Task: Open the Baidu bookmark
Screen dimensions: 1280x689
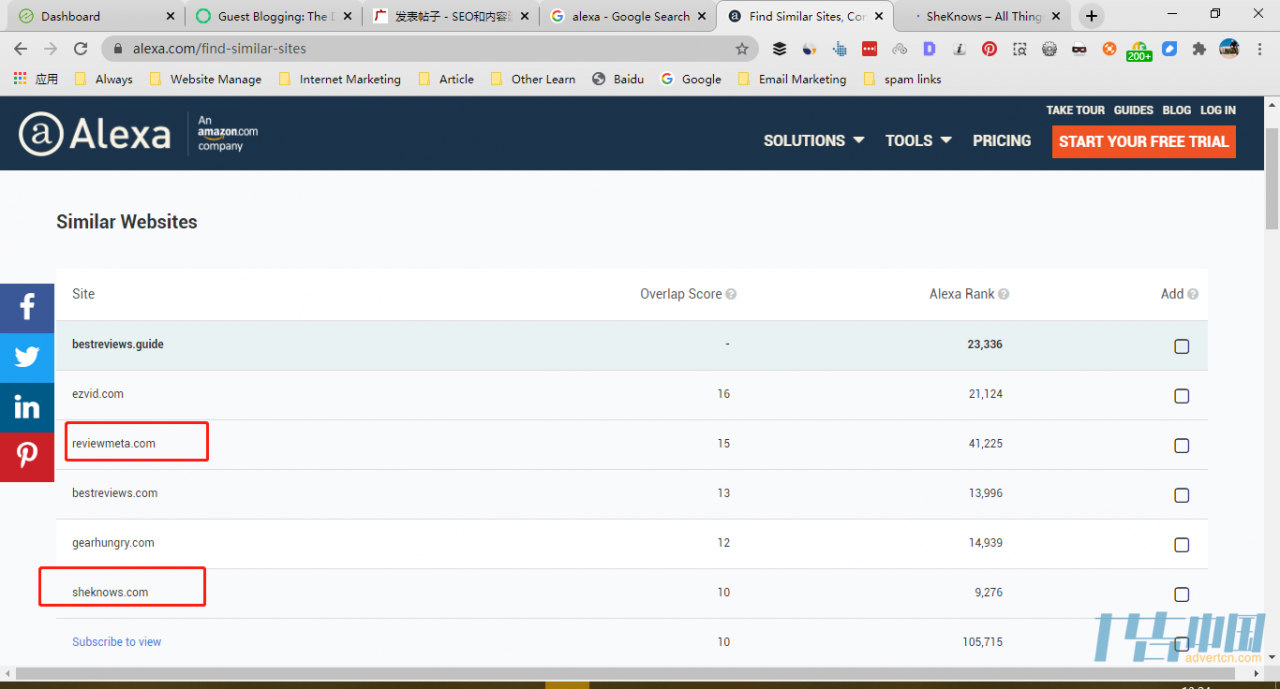Action: [618, 79]
